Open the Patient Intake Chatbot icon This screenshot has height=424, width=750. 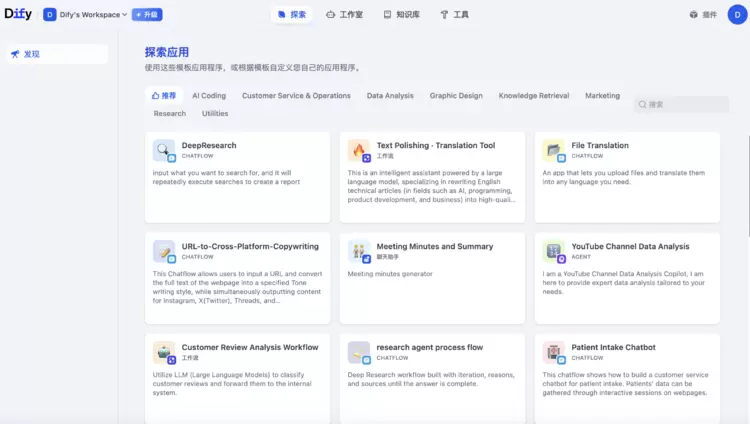click(554, 352)
